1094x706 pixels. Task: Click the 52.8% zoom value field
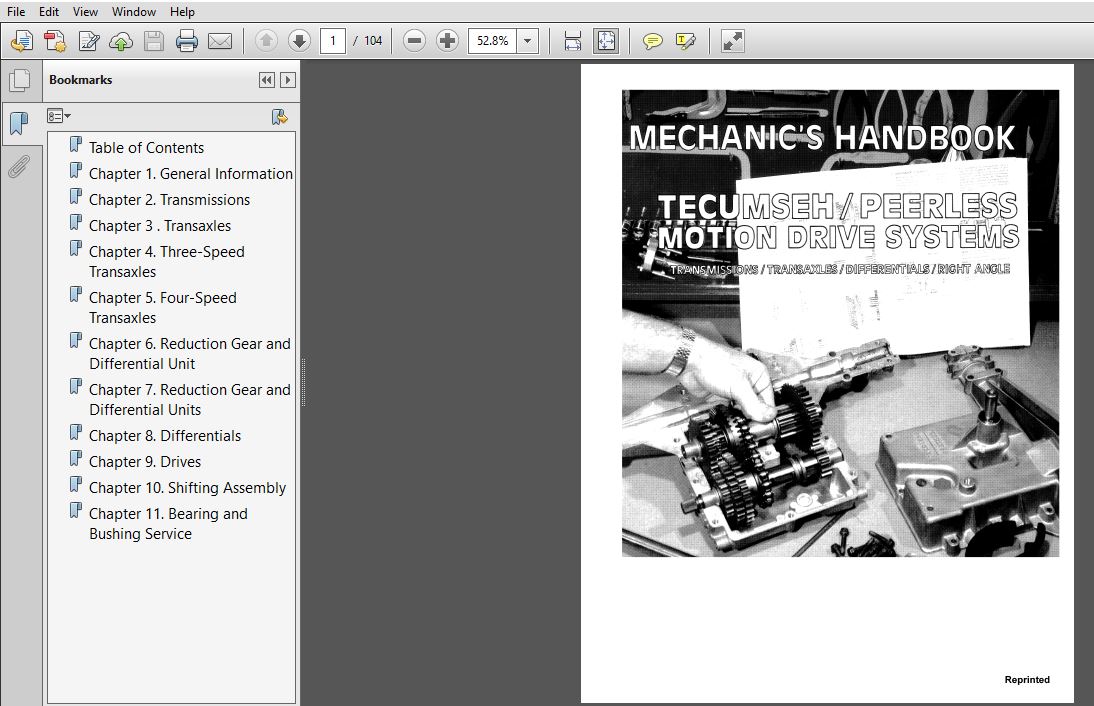[493, 41]
